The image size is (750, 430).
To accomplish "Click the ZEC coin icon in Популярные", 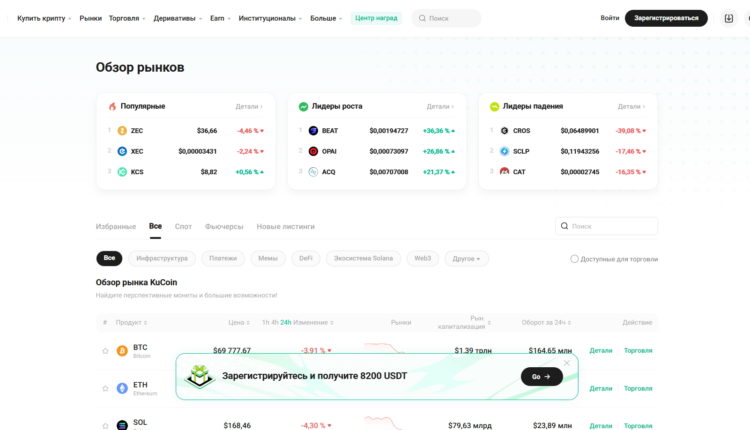I will (122, 131).
